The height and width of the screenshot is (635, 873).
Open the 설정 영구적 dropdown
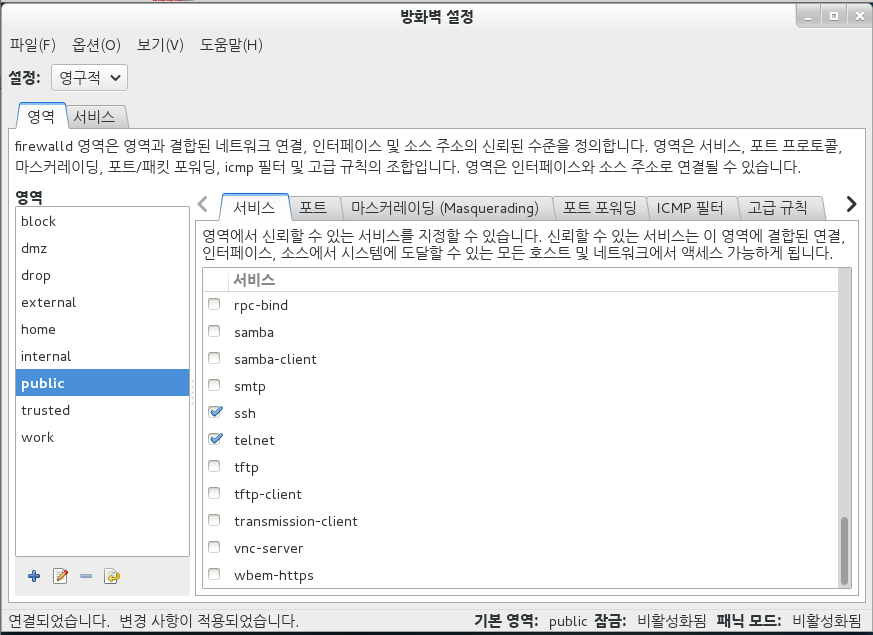click(x=89, y=77)
